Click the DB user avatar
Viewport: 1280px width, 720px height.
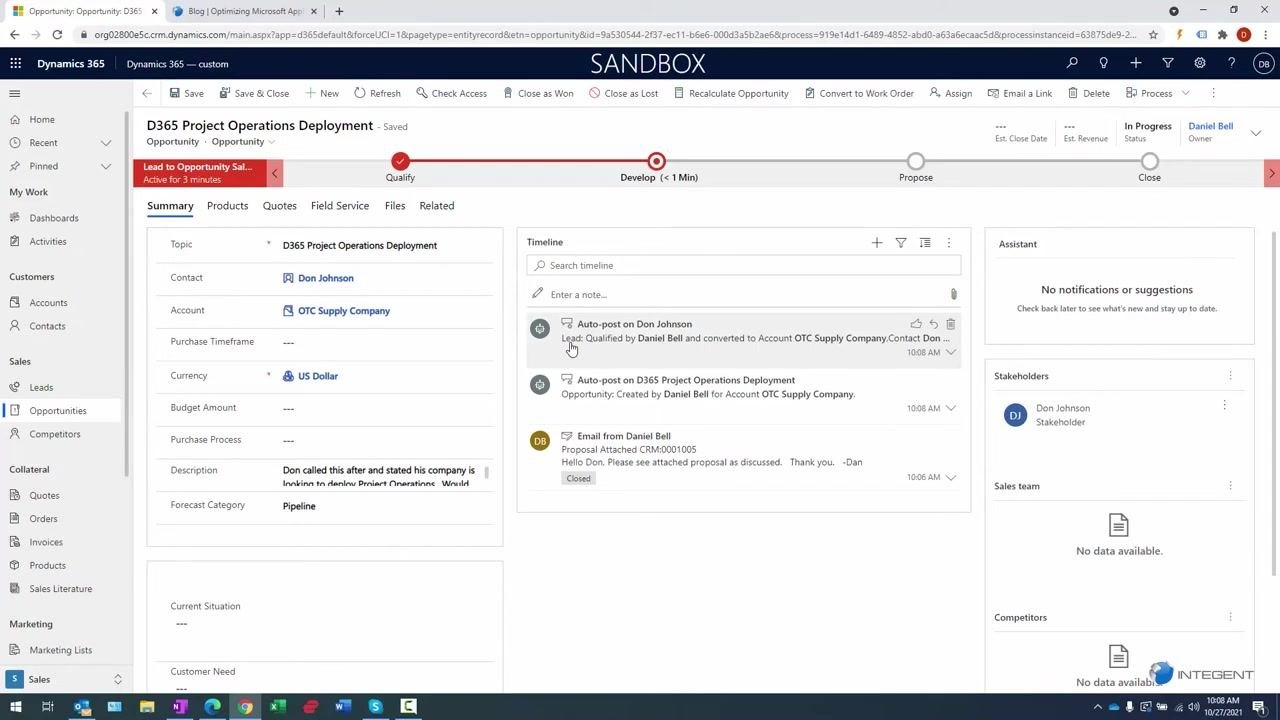pyautogui.click(x=1264, y=63)
